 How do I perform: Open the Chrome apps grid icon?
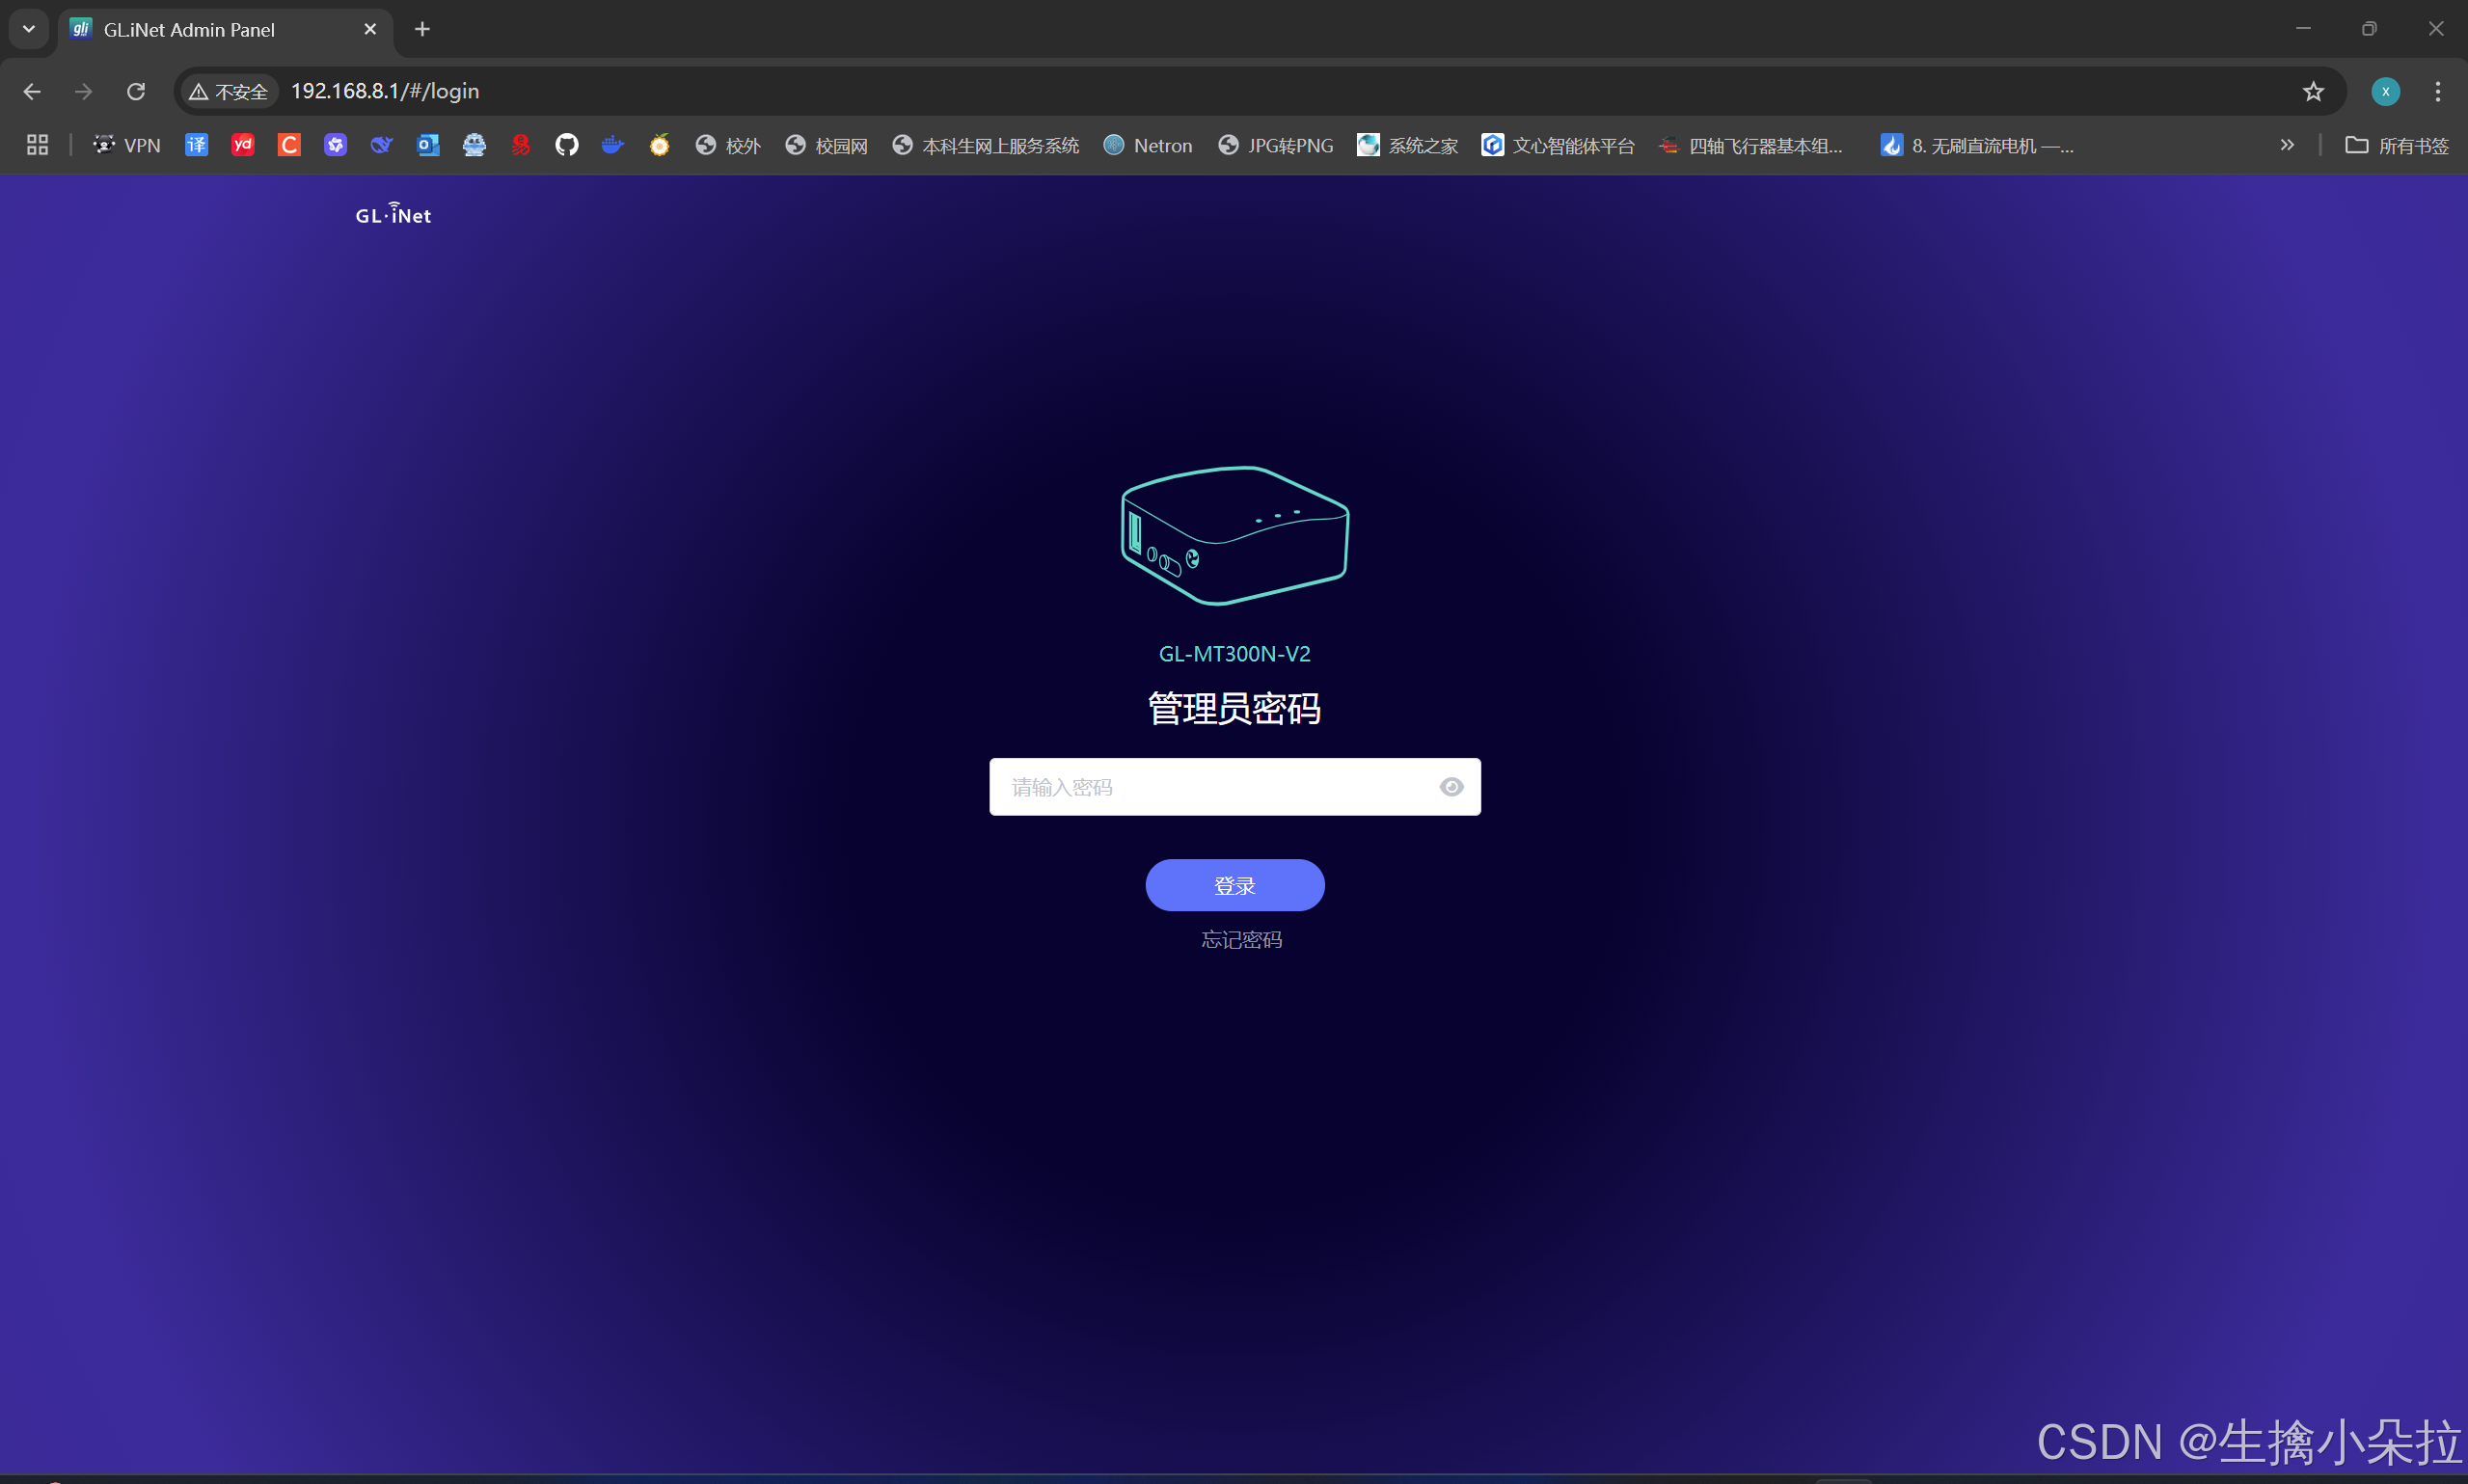click(x=37, y=145)
